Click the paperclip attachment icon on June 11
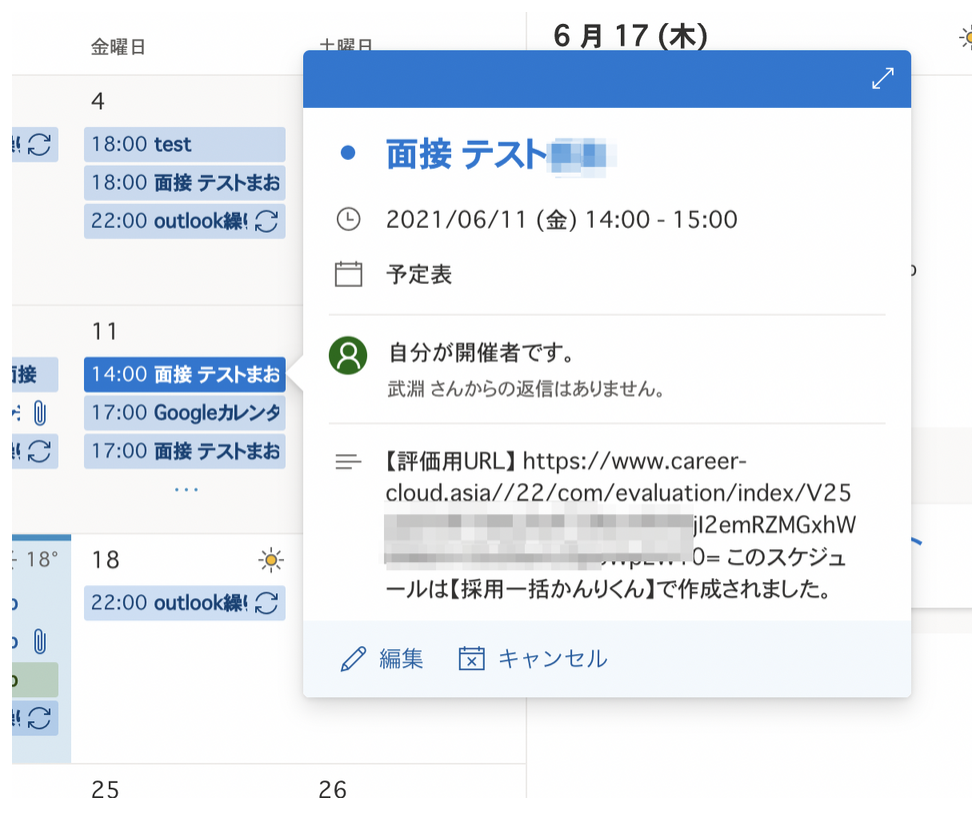 click(x=39, y=413)
